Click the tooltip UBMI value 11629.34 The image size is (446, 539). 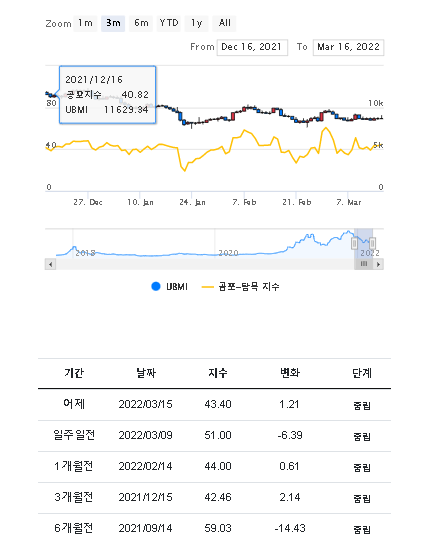click(126, 110)
